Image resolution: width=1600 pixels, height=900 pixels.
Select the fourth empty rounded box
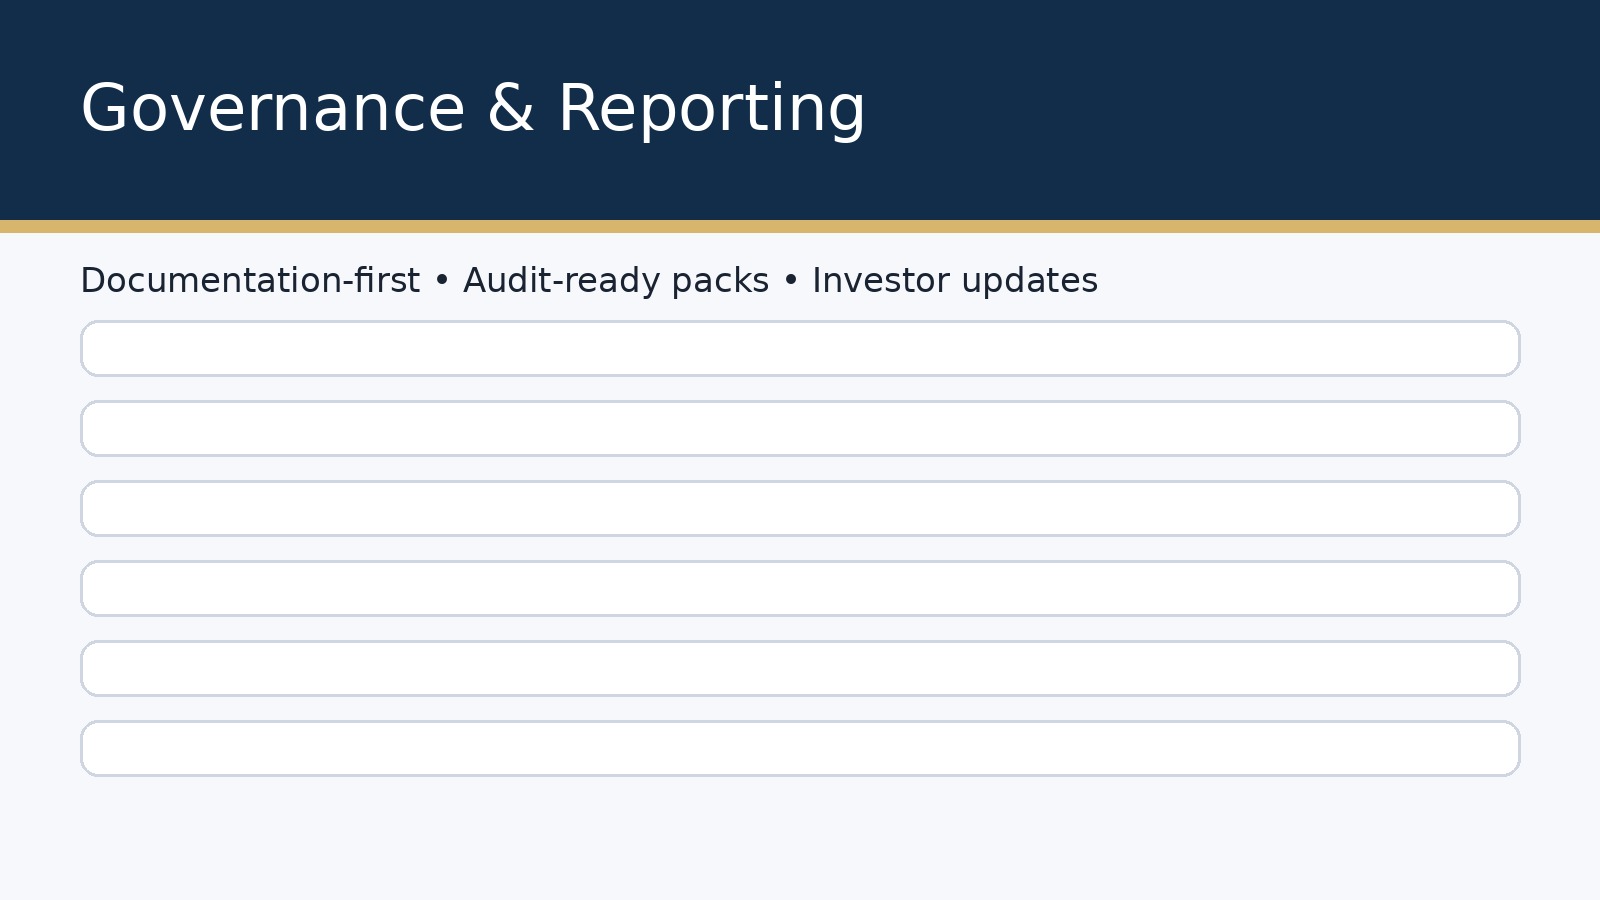tap(800, 589)
